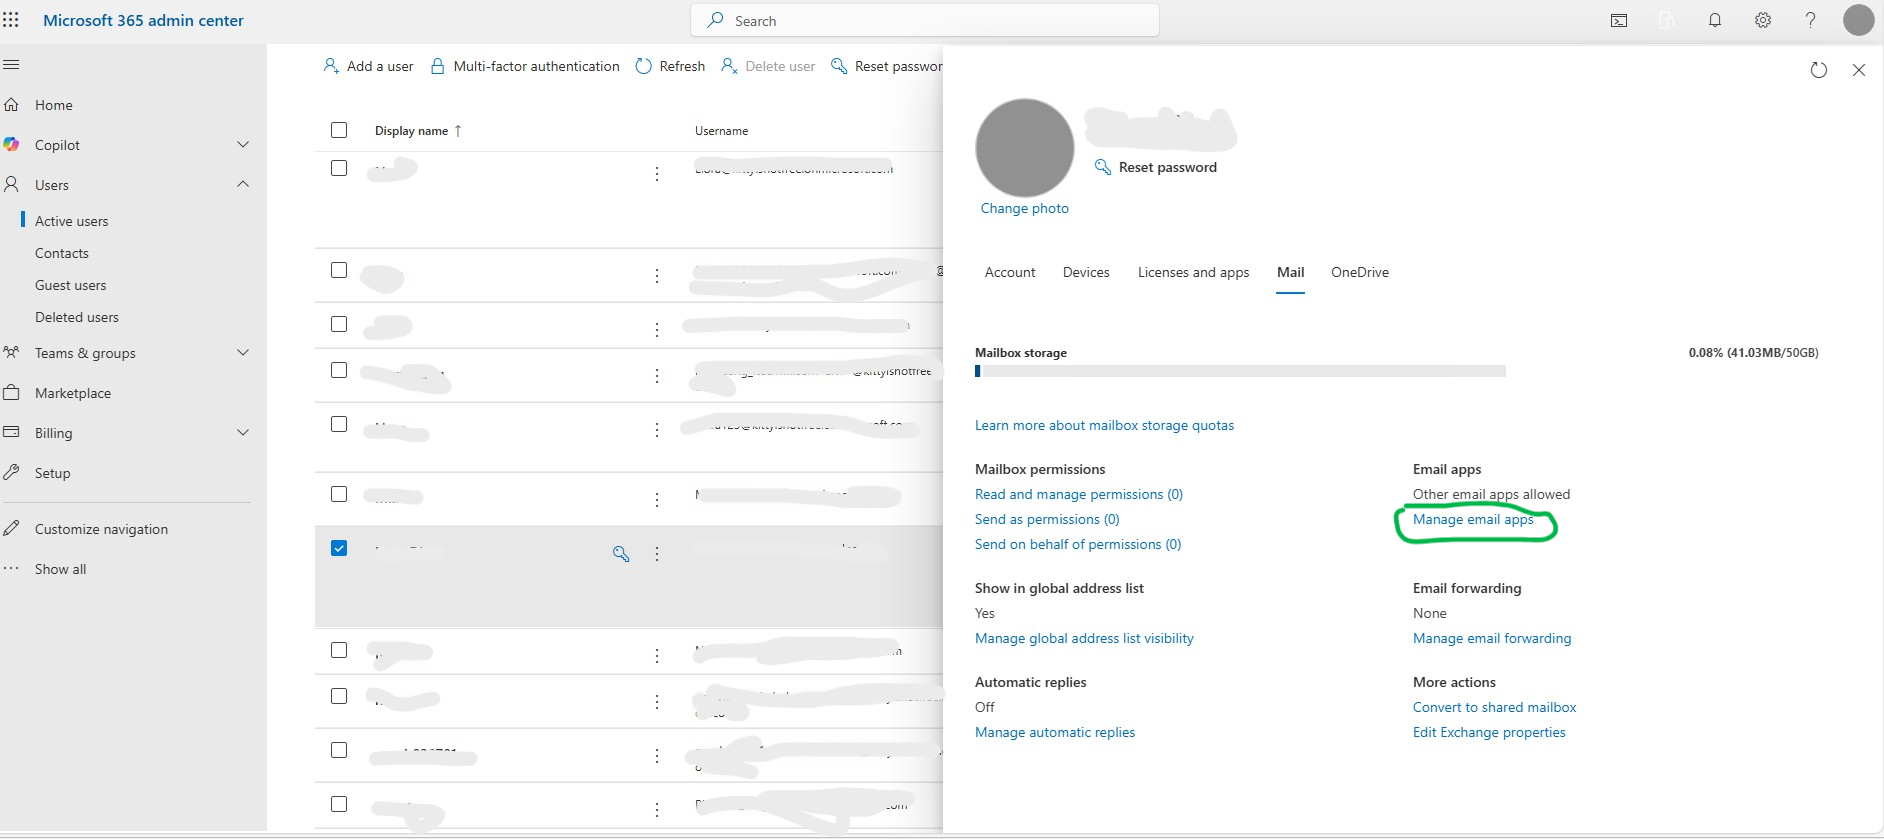Click Read and manage permissions link
The image size is (1884, 839).
click(1078, 494)
